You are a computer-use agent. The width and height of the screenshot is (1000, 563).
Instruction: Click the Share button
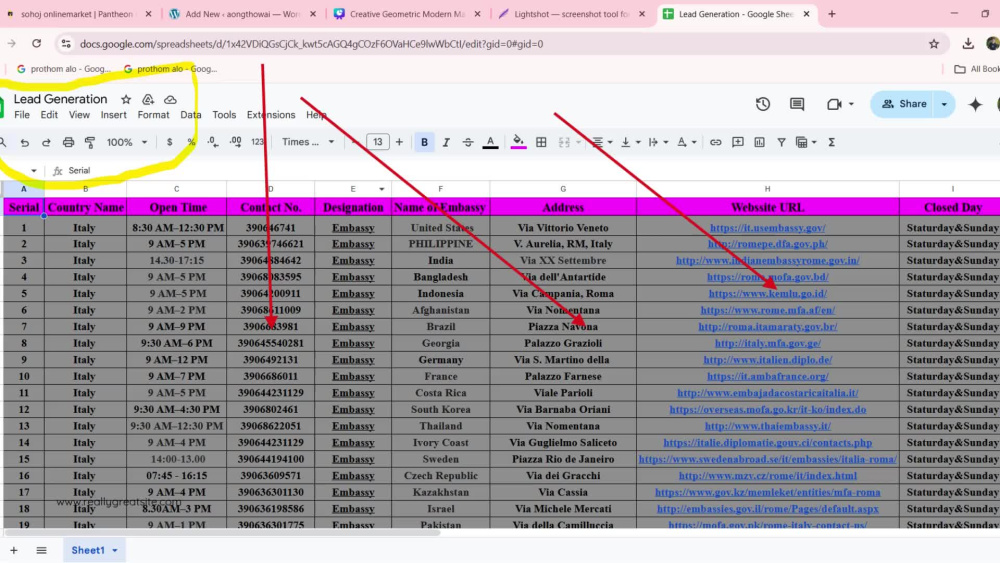pos(904,104)
